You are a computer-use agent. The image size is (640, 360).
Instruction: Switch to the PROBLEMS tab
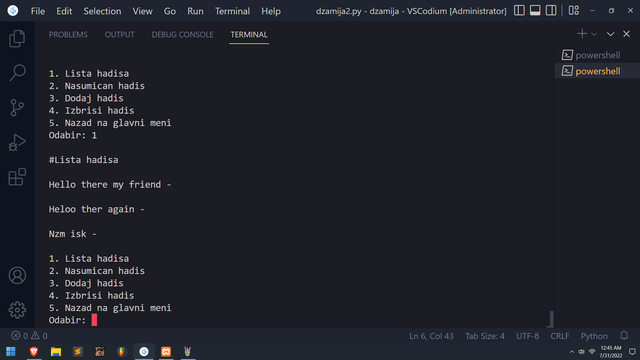click(x=68, y=35)
